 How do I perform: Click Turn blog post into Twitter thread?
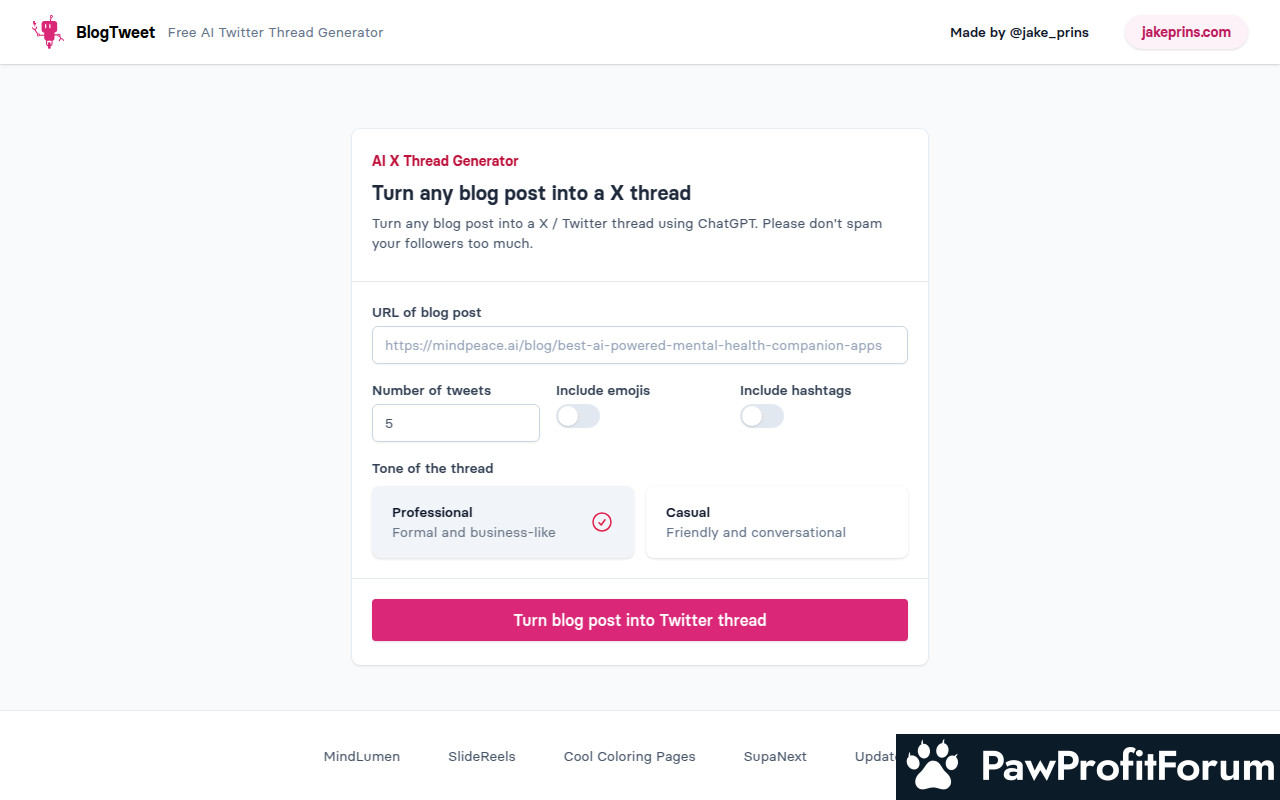640,620
